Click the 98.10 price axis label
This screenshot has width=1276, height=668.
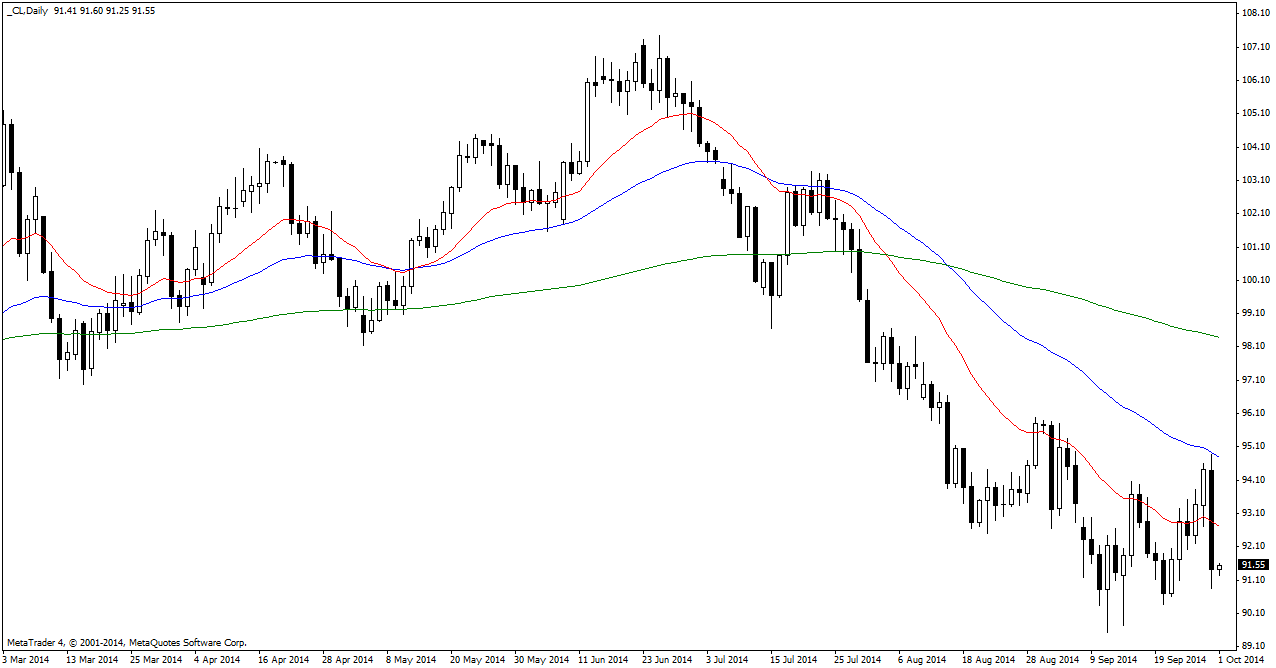click(1255, 346)
